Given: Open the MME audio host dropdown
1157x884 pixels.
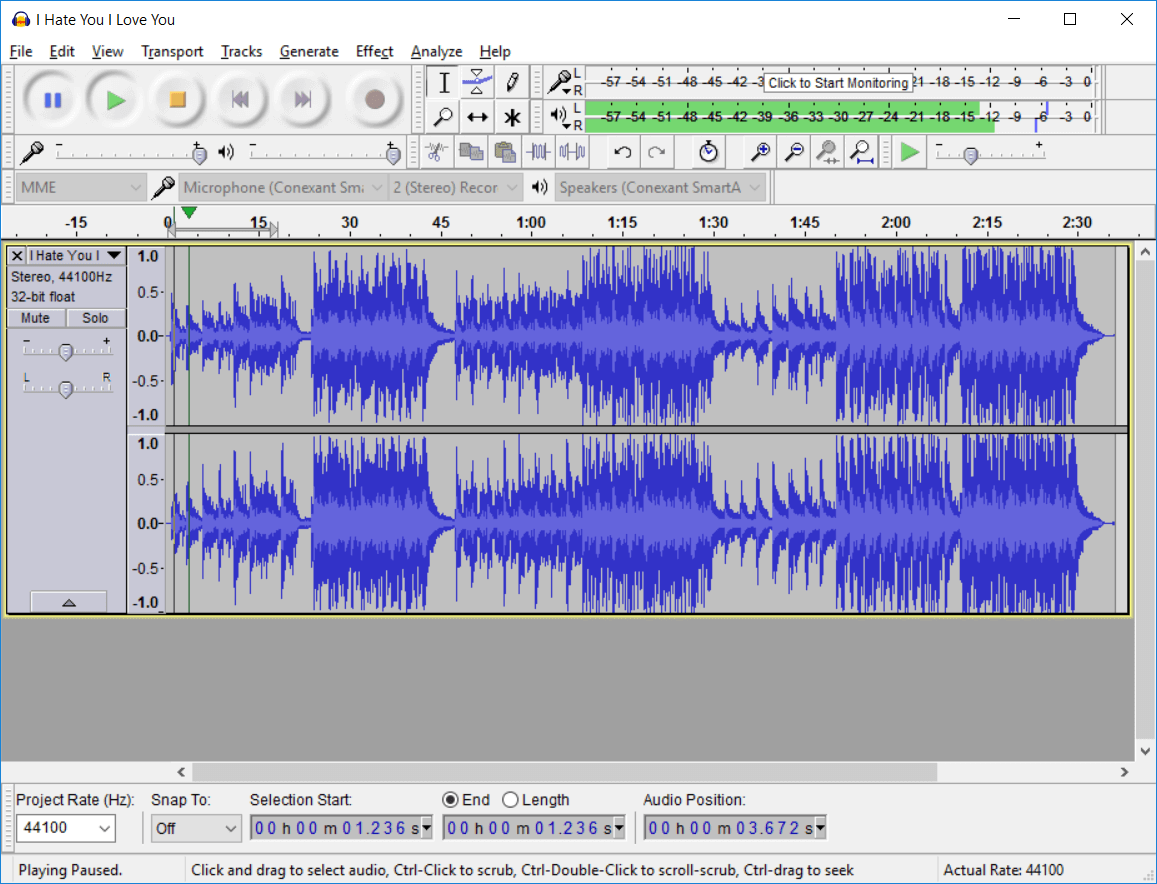Looking at the screenshot, I should click(80, 187).
